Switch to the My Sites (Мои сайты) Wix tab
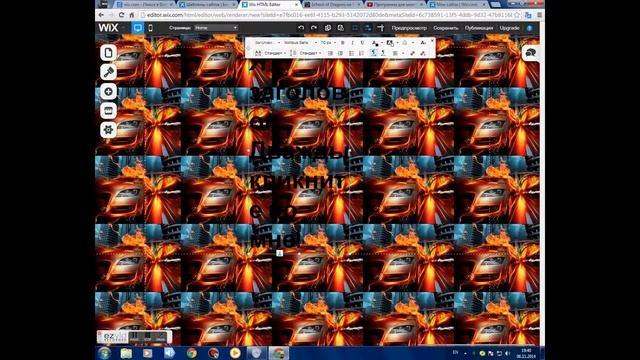 point(458,4)
